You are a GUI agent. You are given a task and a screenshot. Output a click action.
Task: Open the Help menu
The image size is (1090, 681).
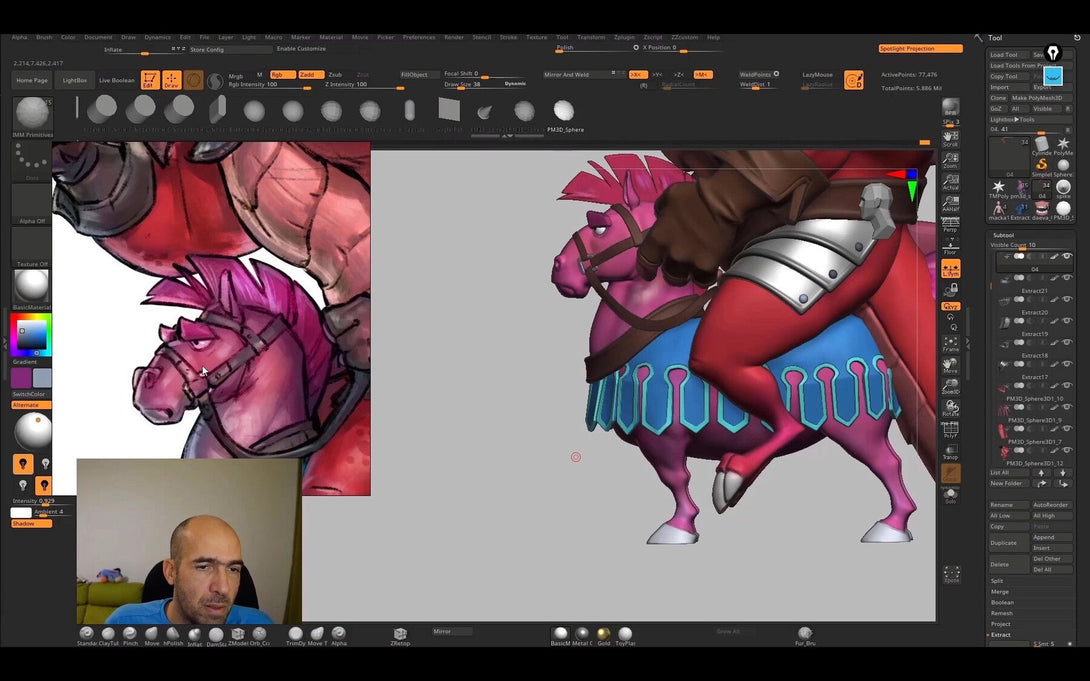(x=713, y=38)
